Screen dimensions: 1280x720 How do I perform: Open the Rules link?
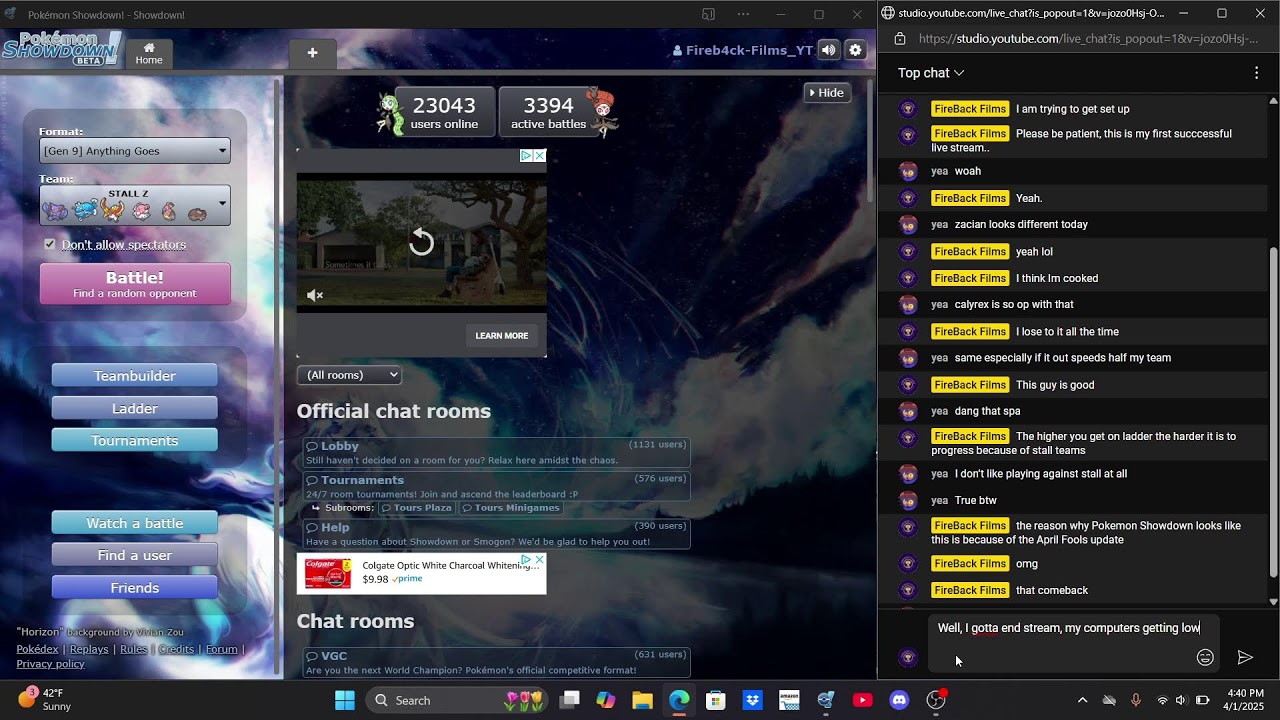coord(133,649)
